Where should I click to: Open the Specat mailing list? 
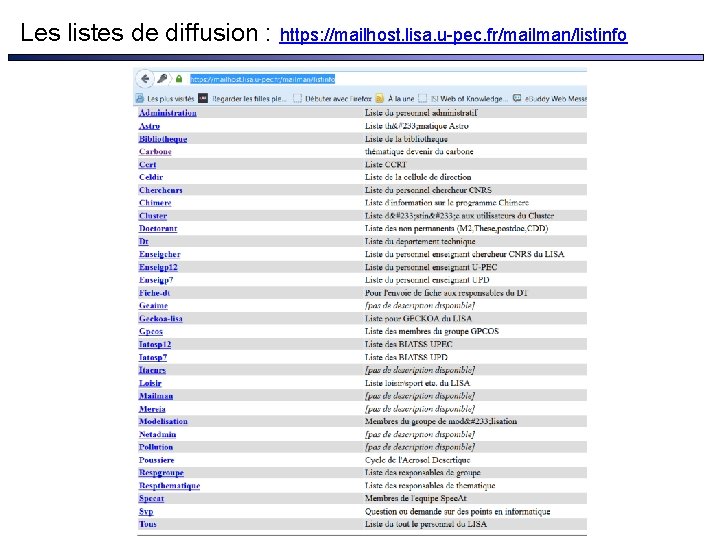[x=152, y=498]
